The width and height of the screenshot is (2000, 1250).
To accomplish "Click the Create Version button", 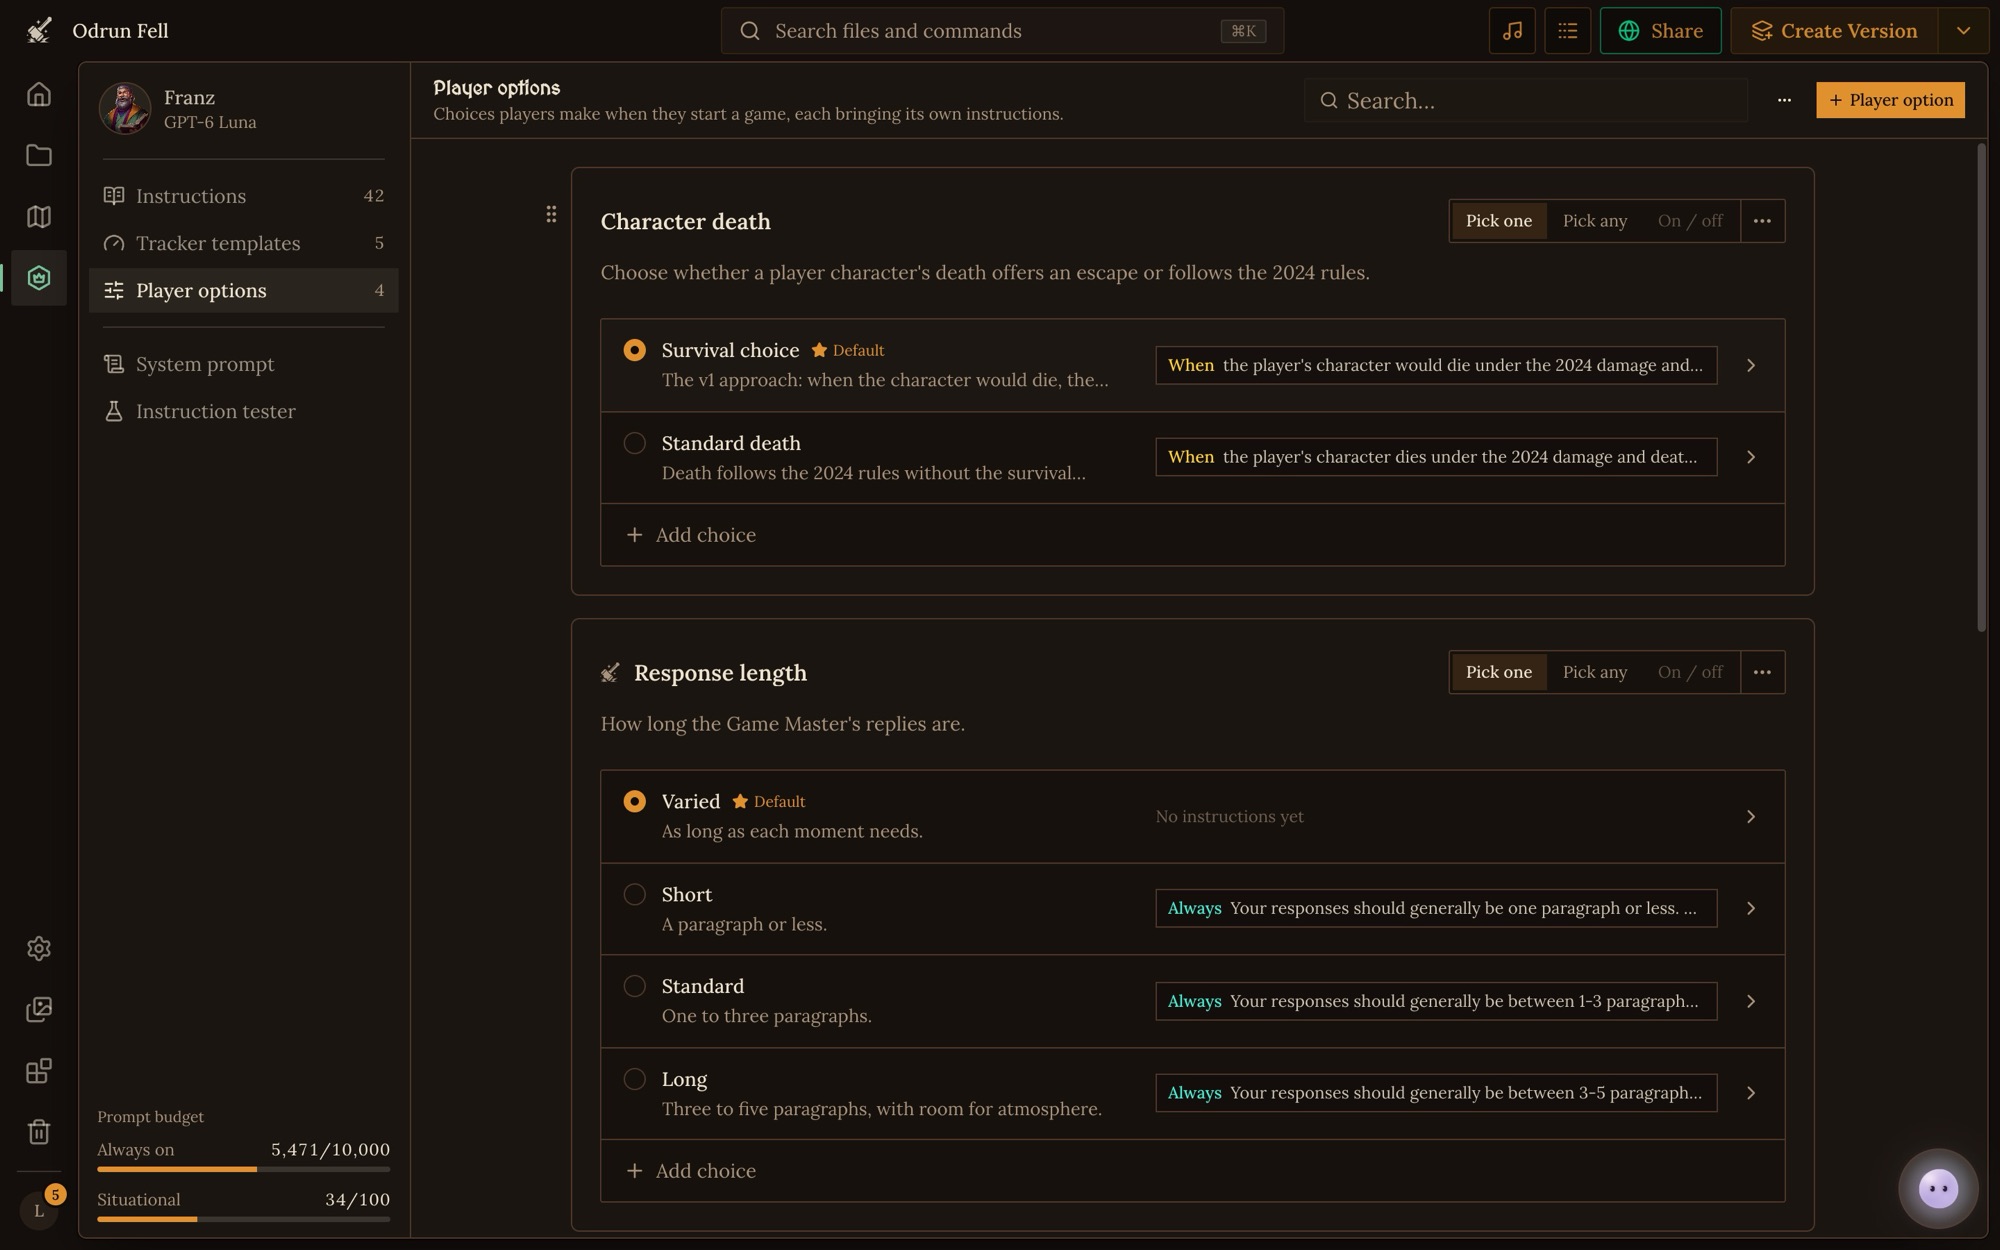I will (x=1835, y=31).
